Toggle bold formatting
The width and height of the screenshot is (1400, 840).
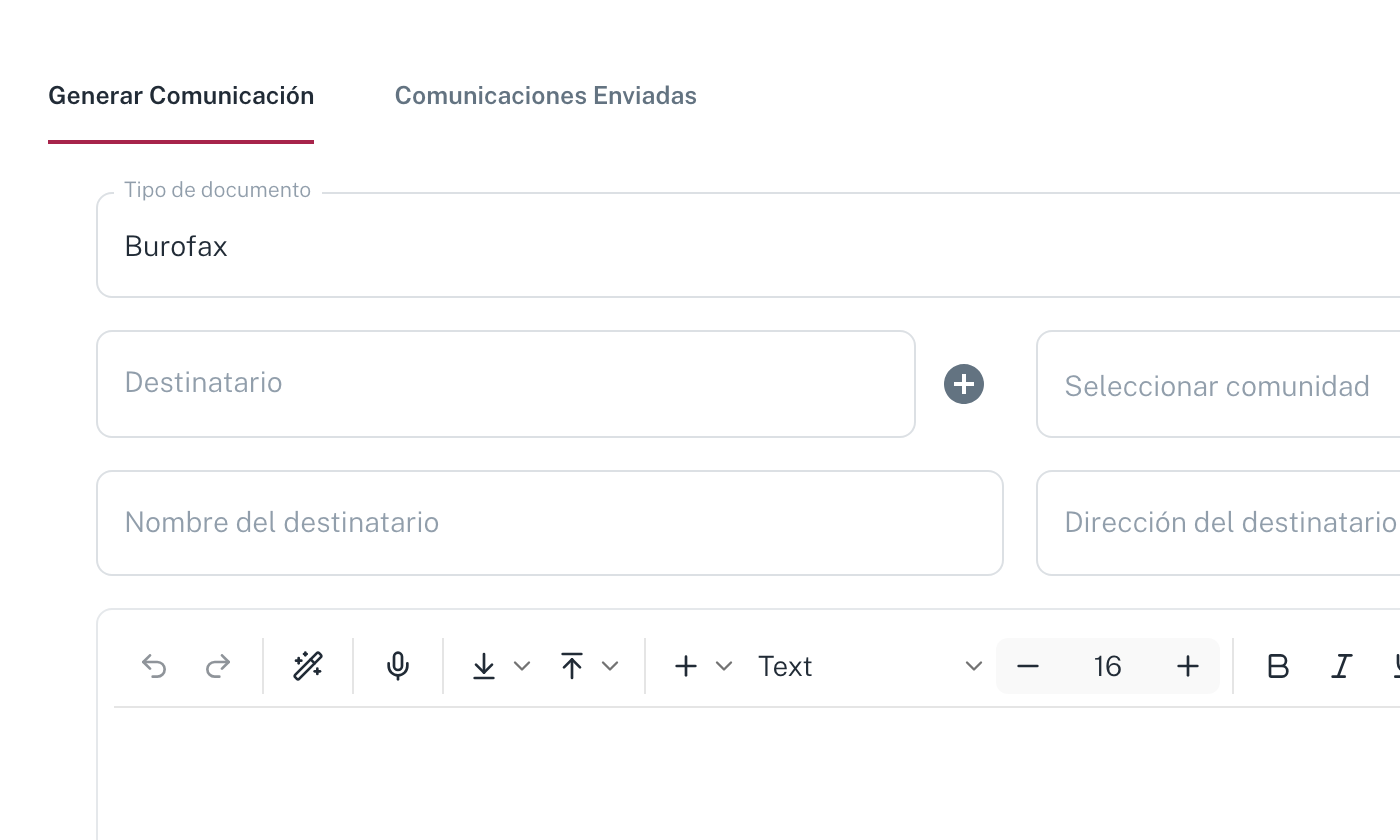[x=1277, y=666]
